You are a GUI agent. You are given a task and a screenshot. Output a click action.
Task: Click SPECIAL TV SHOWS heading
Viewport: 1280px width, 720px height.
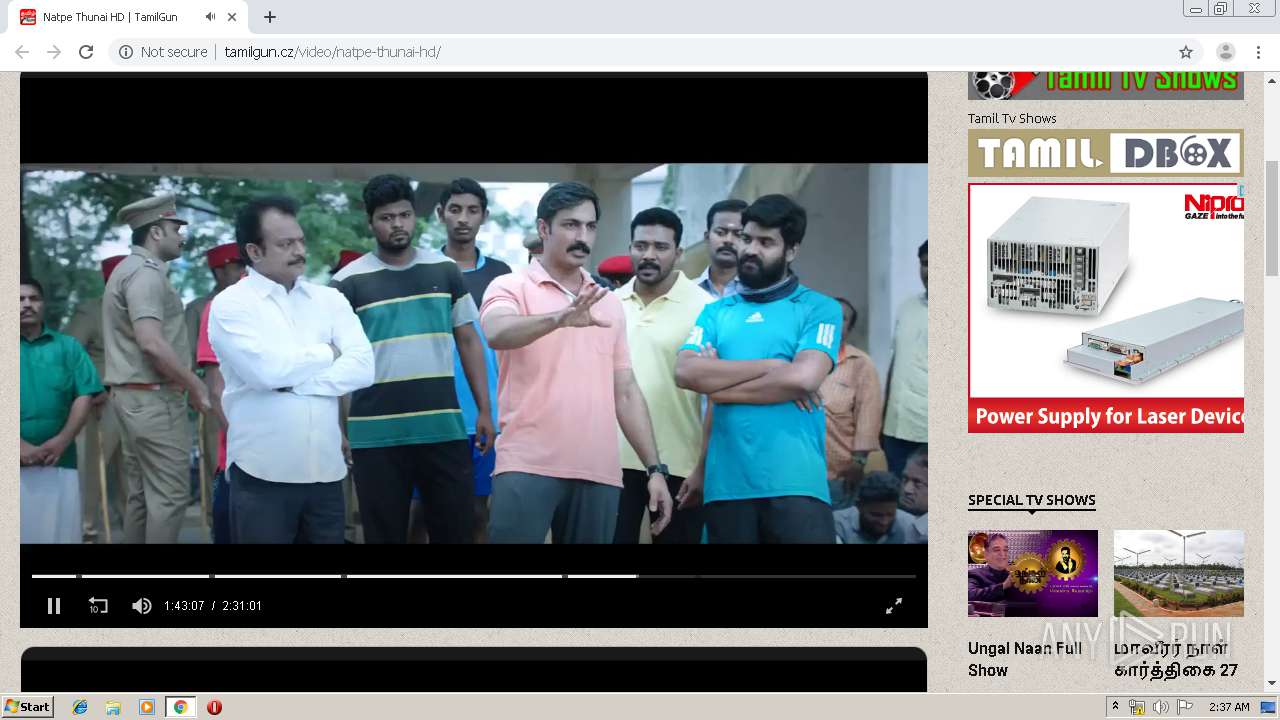click(x=1032, y=500)
